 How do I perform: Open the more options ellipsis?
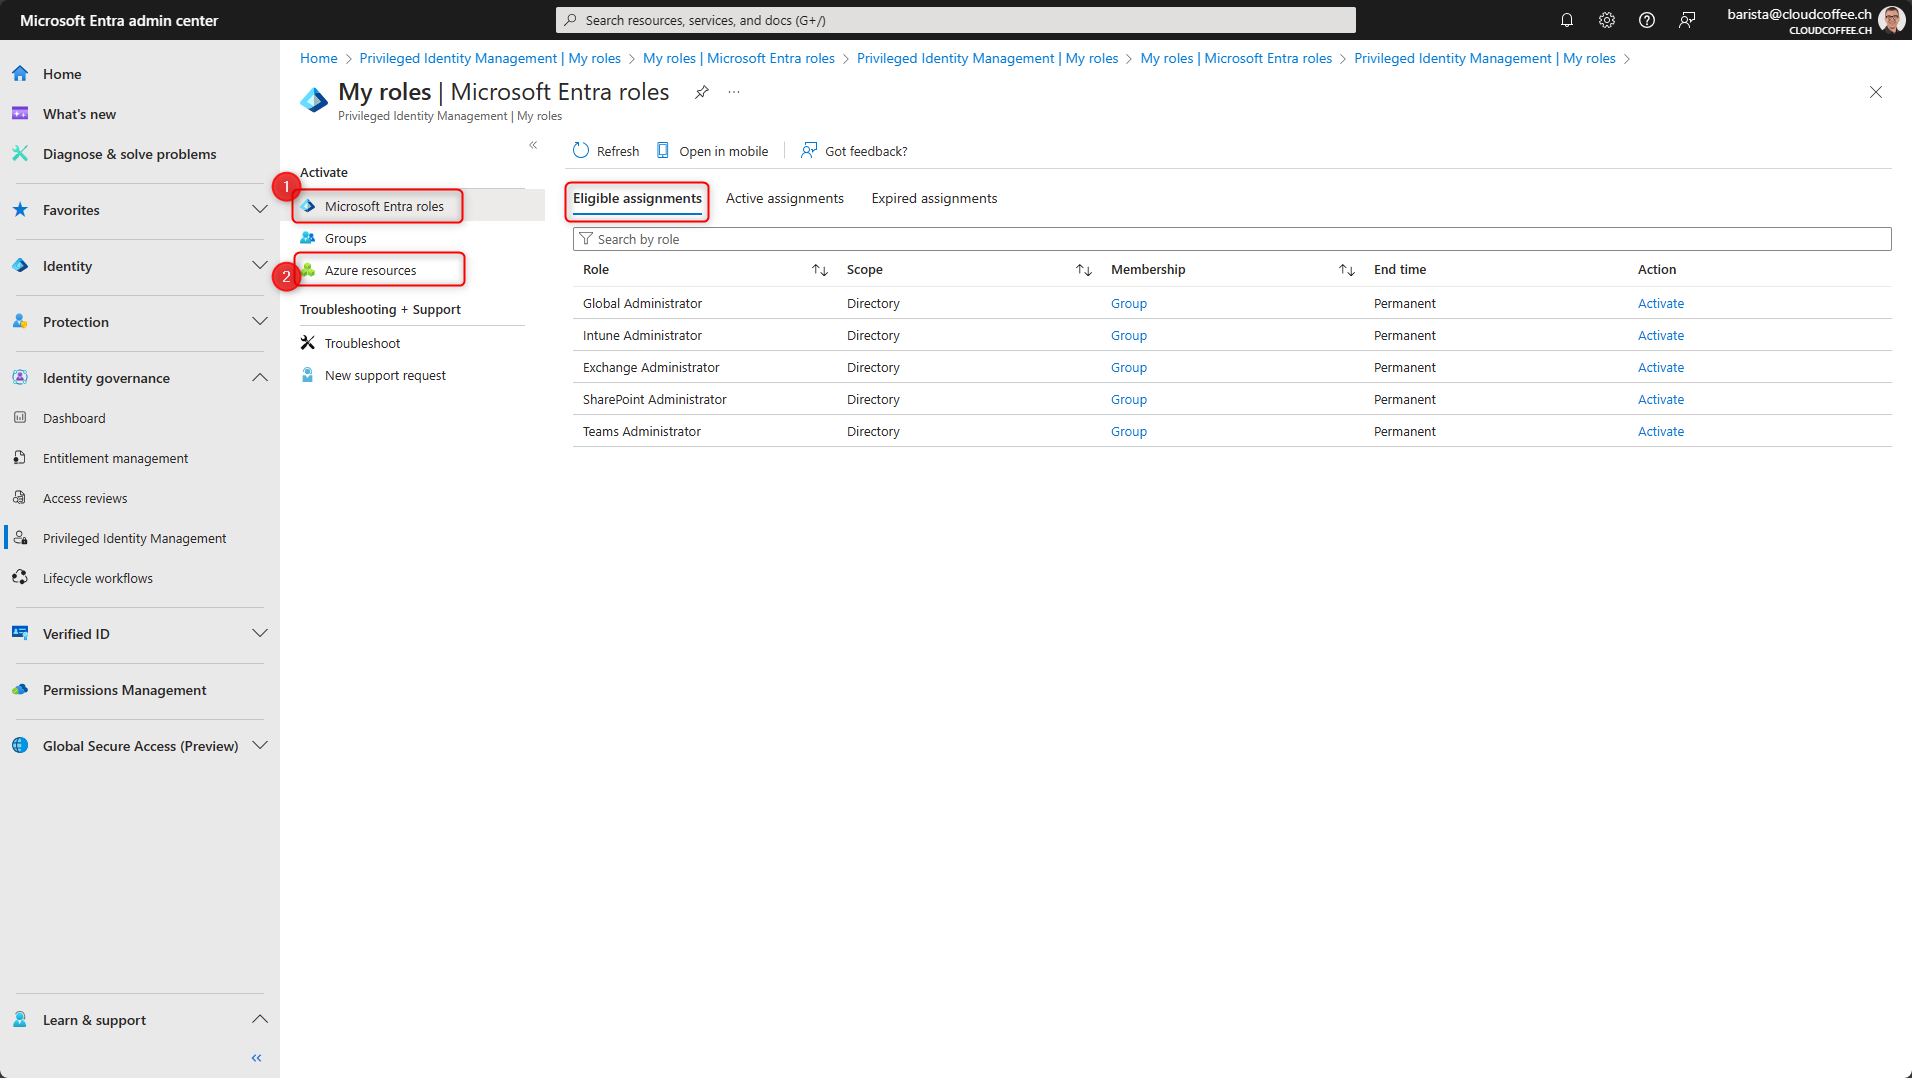(734, 92)
